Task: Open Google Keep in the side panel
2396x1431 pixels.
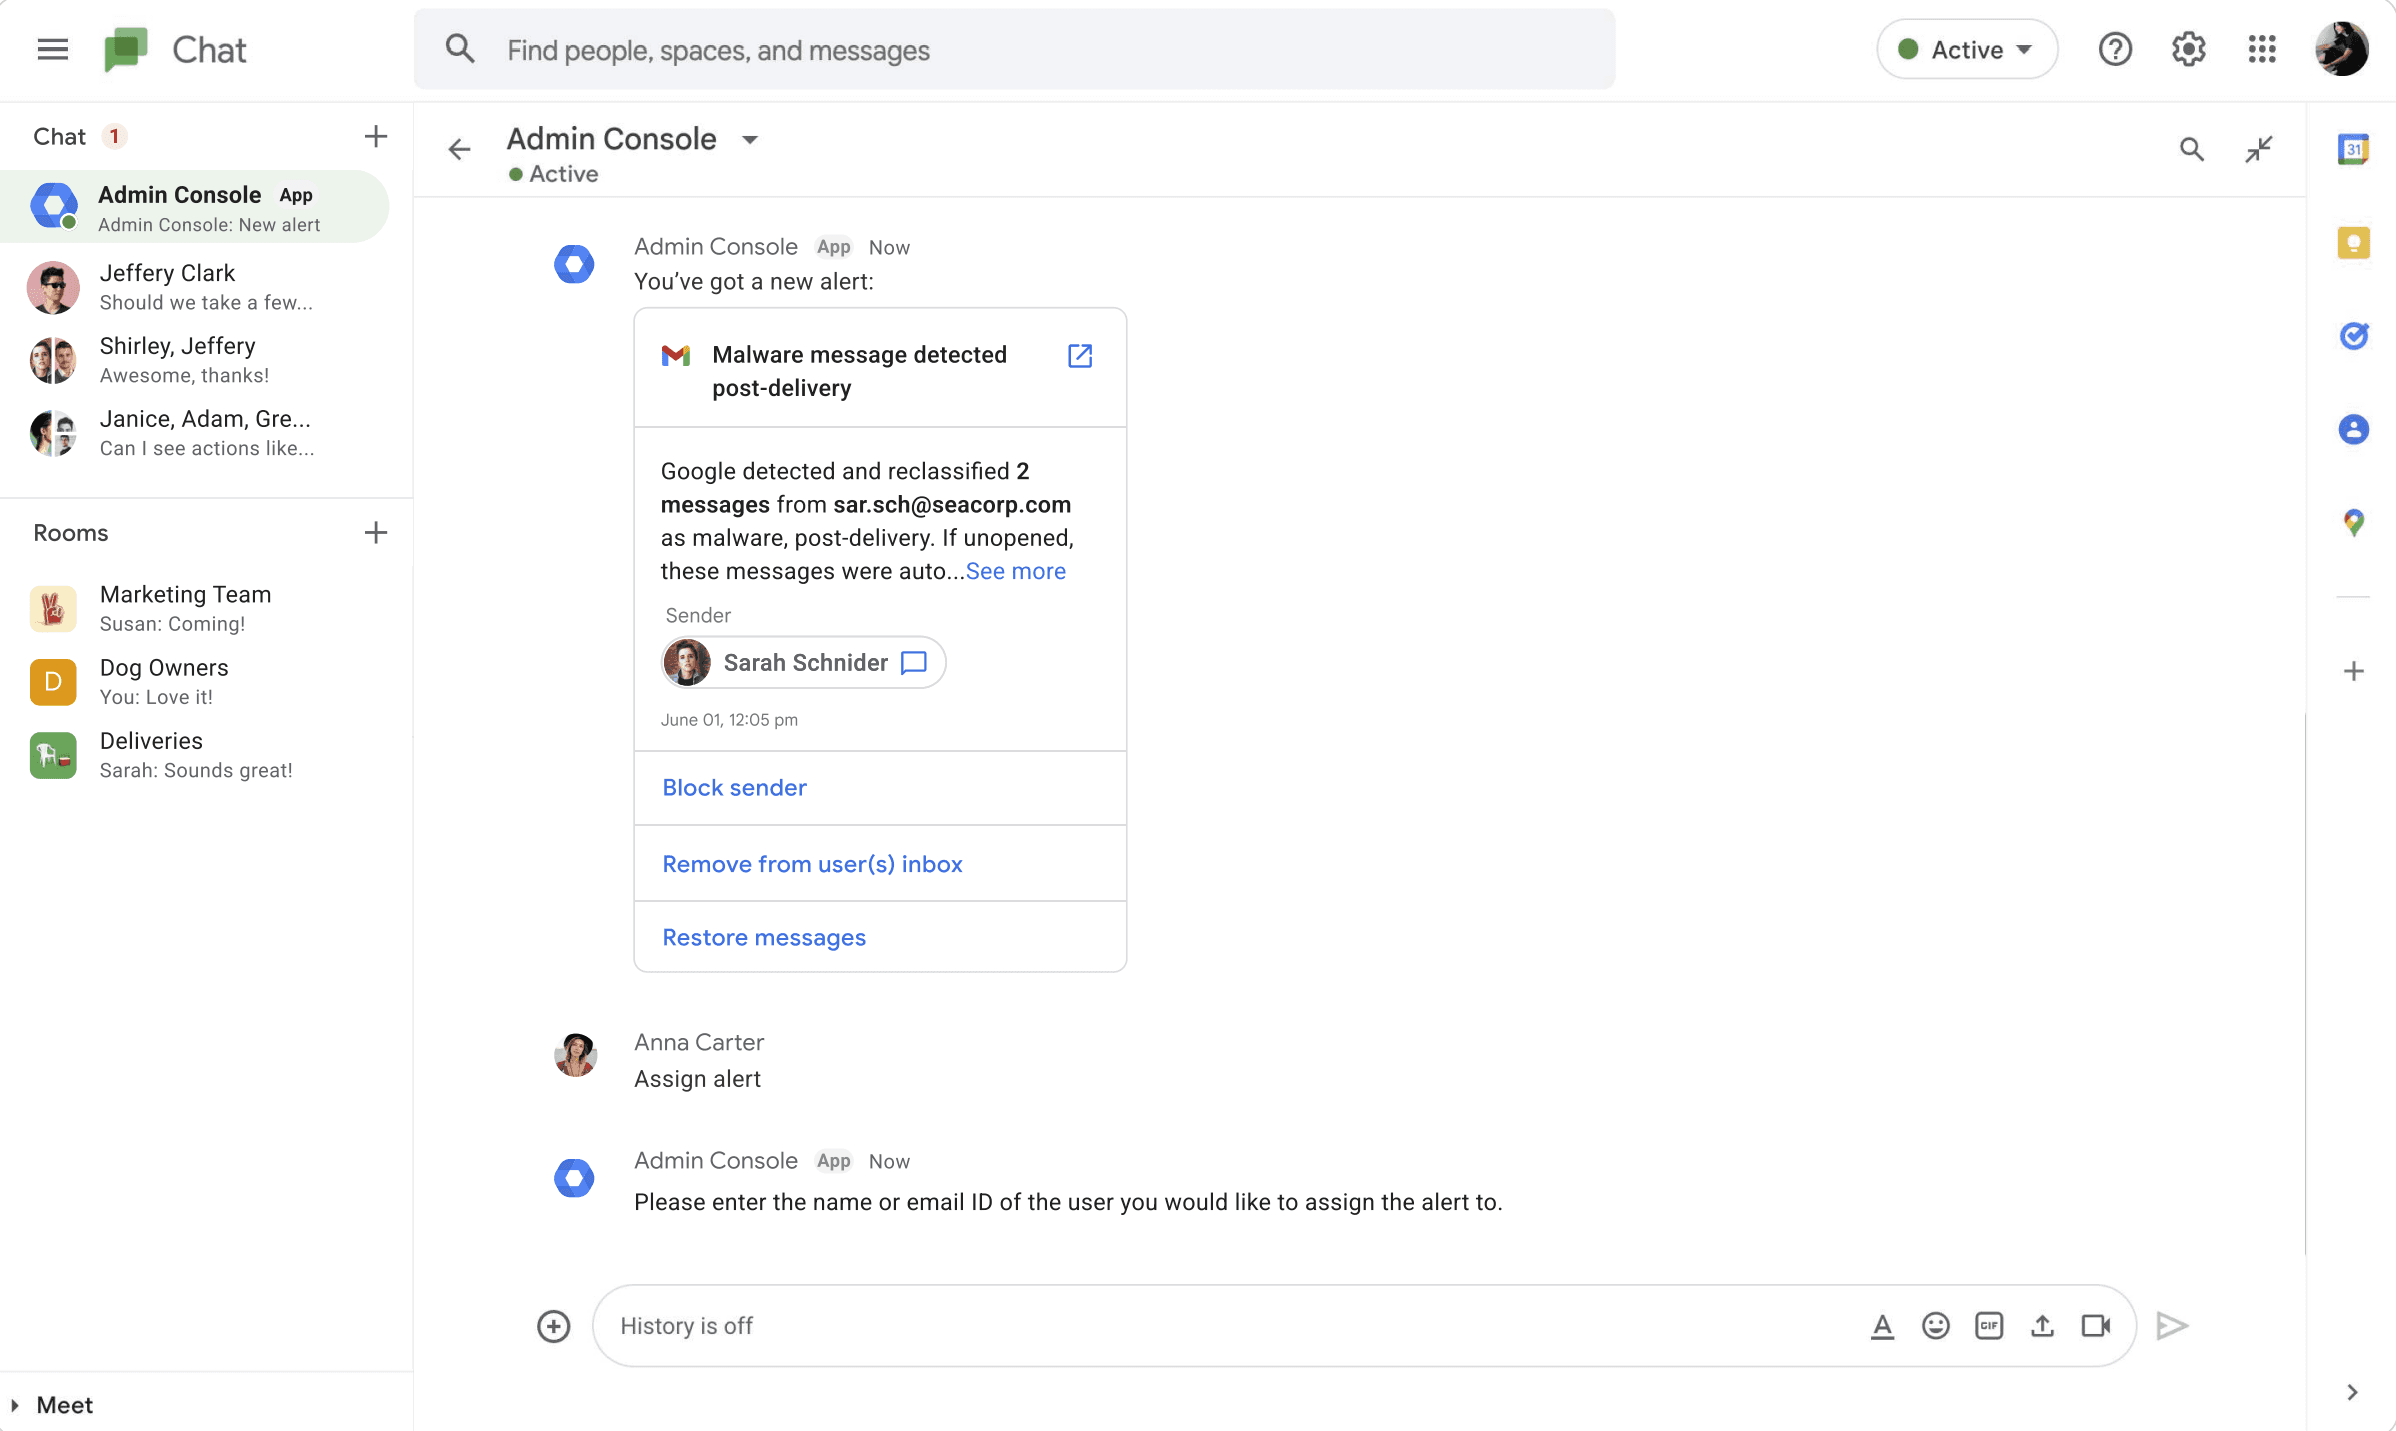Action: (2353, 243)
